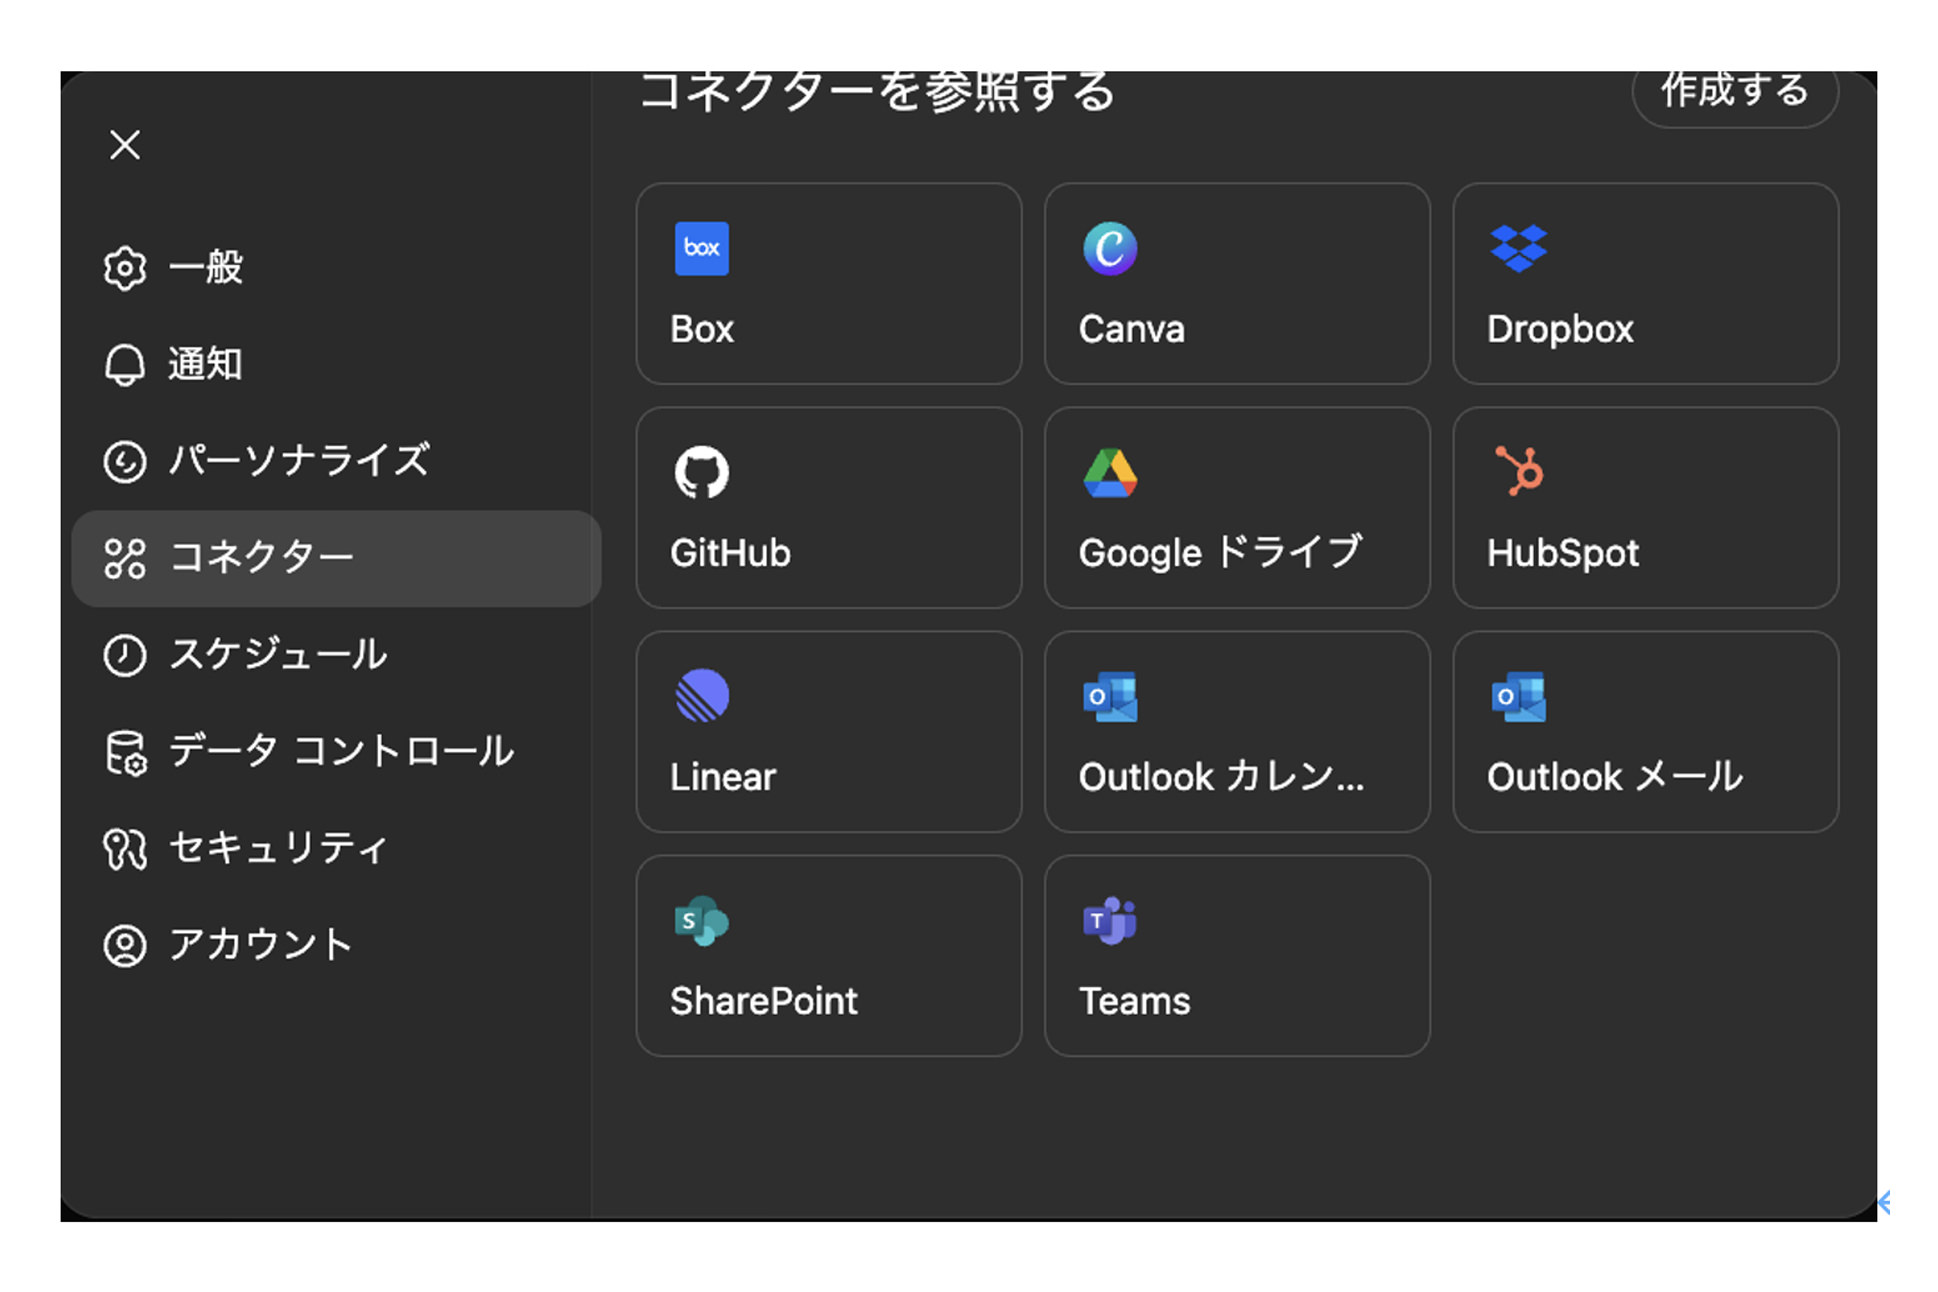1938x1292 pixels.
Task: Click the Linear logo icon
Action: click(702, 695)
